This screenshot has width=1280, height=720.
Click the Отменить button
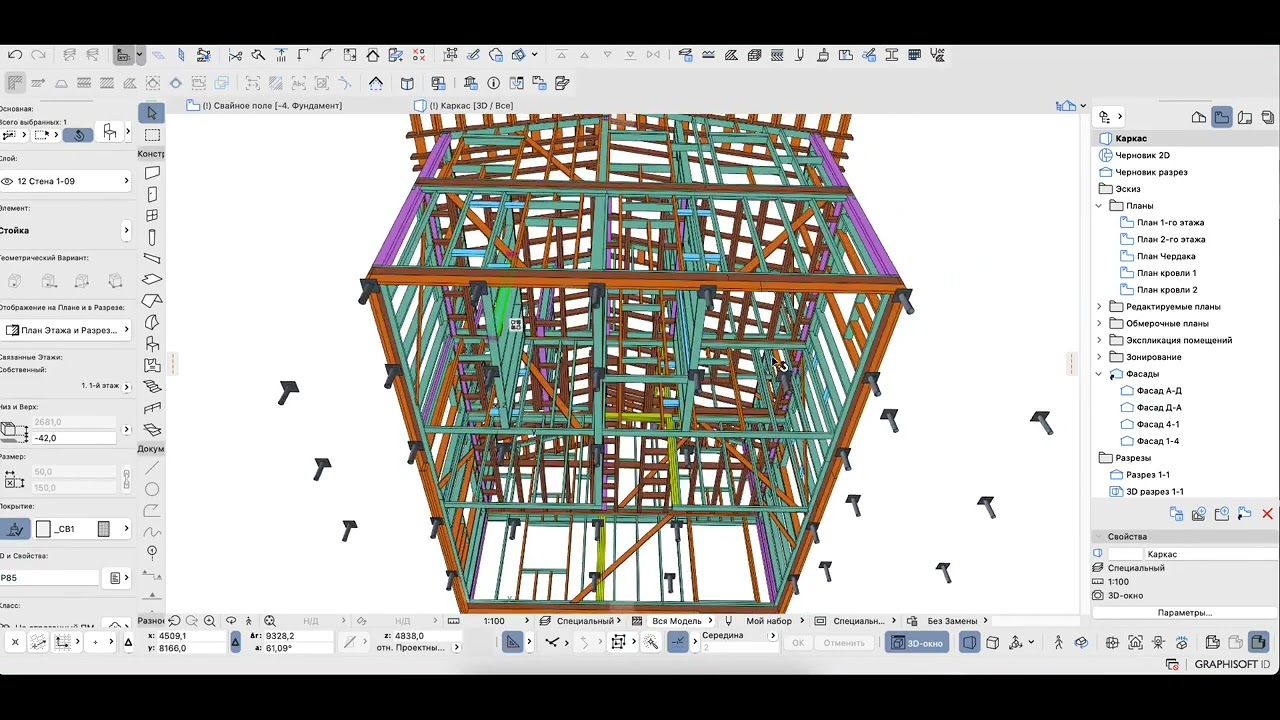[x=844, y=643]
